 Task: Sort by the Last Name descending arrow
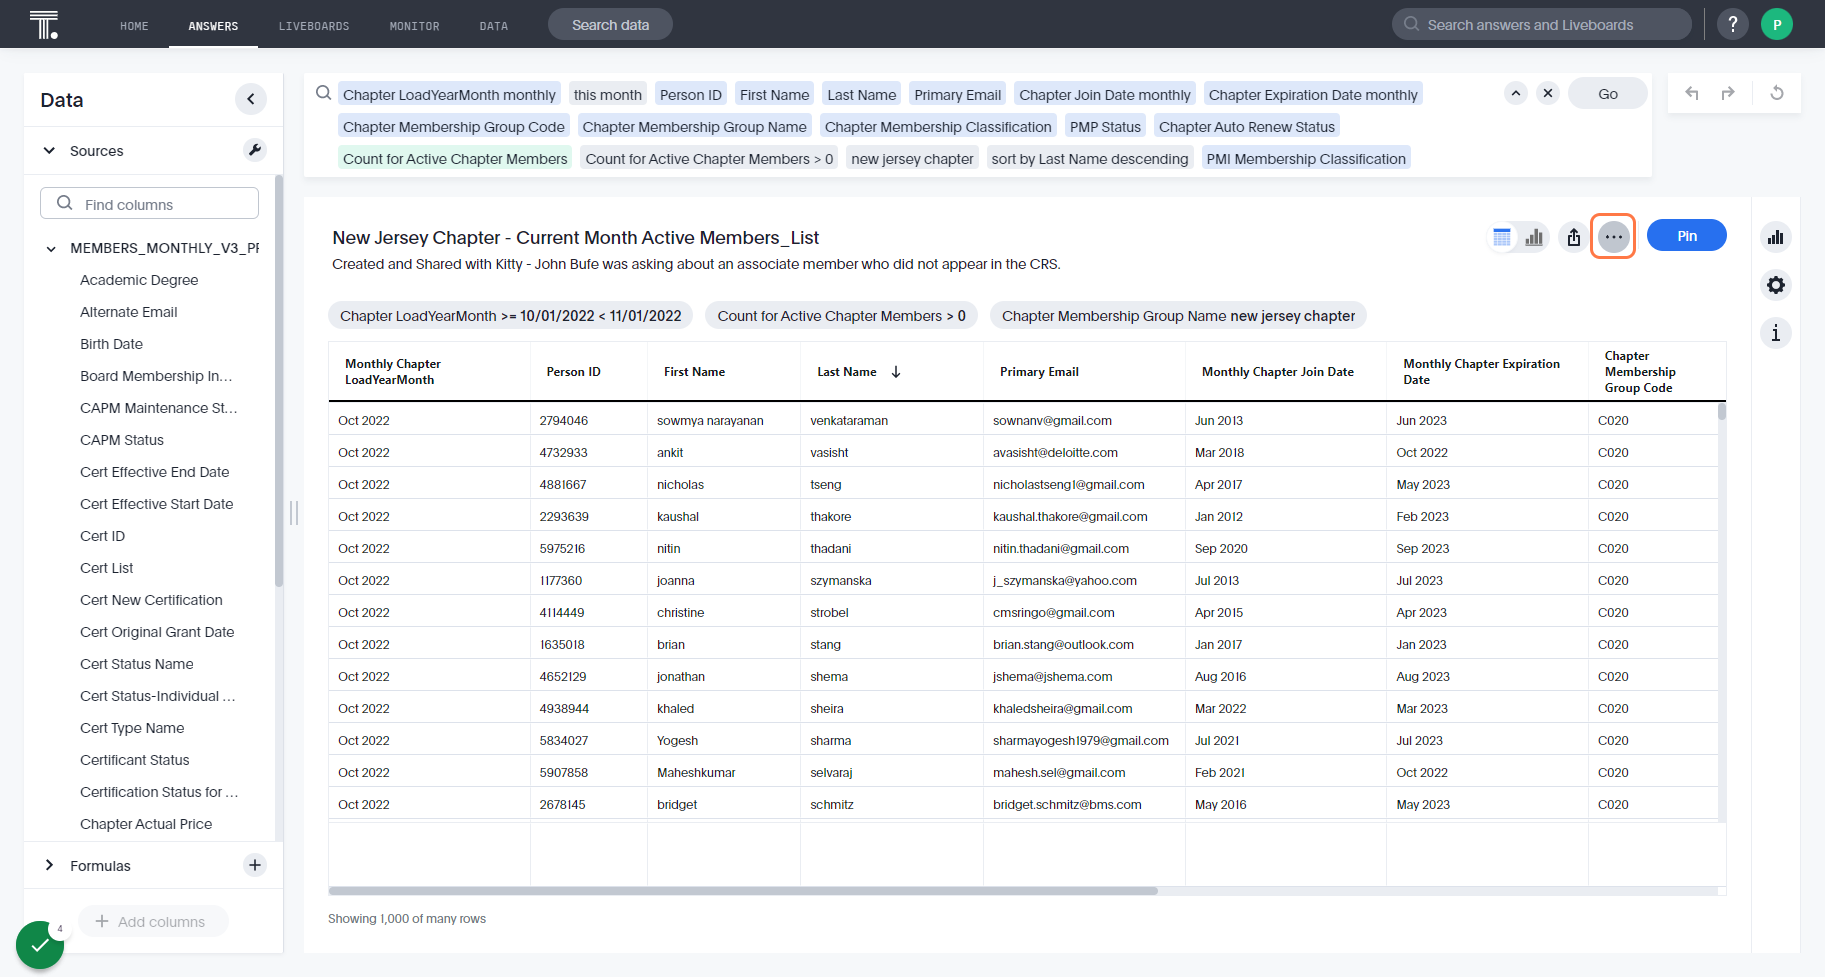pos(896,372)
